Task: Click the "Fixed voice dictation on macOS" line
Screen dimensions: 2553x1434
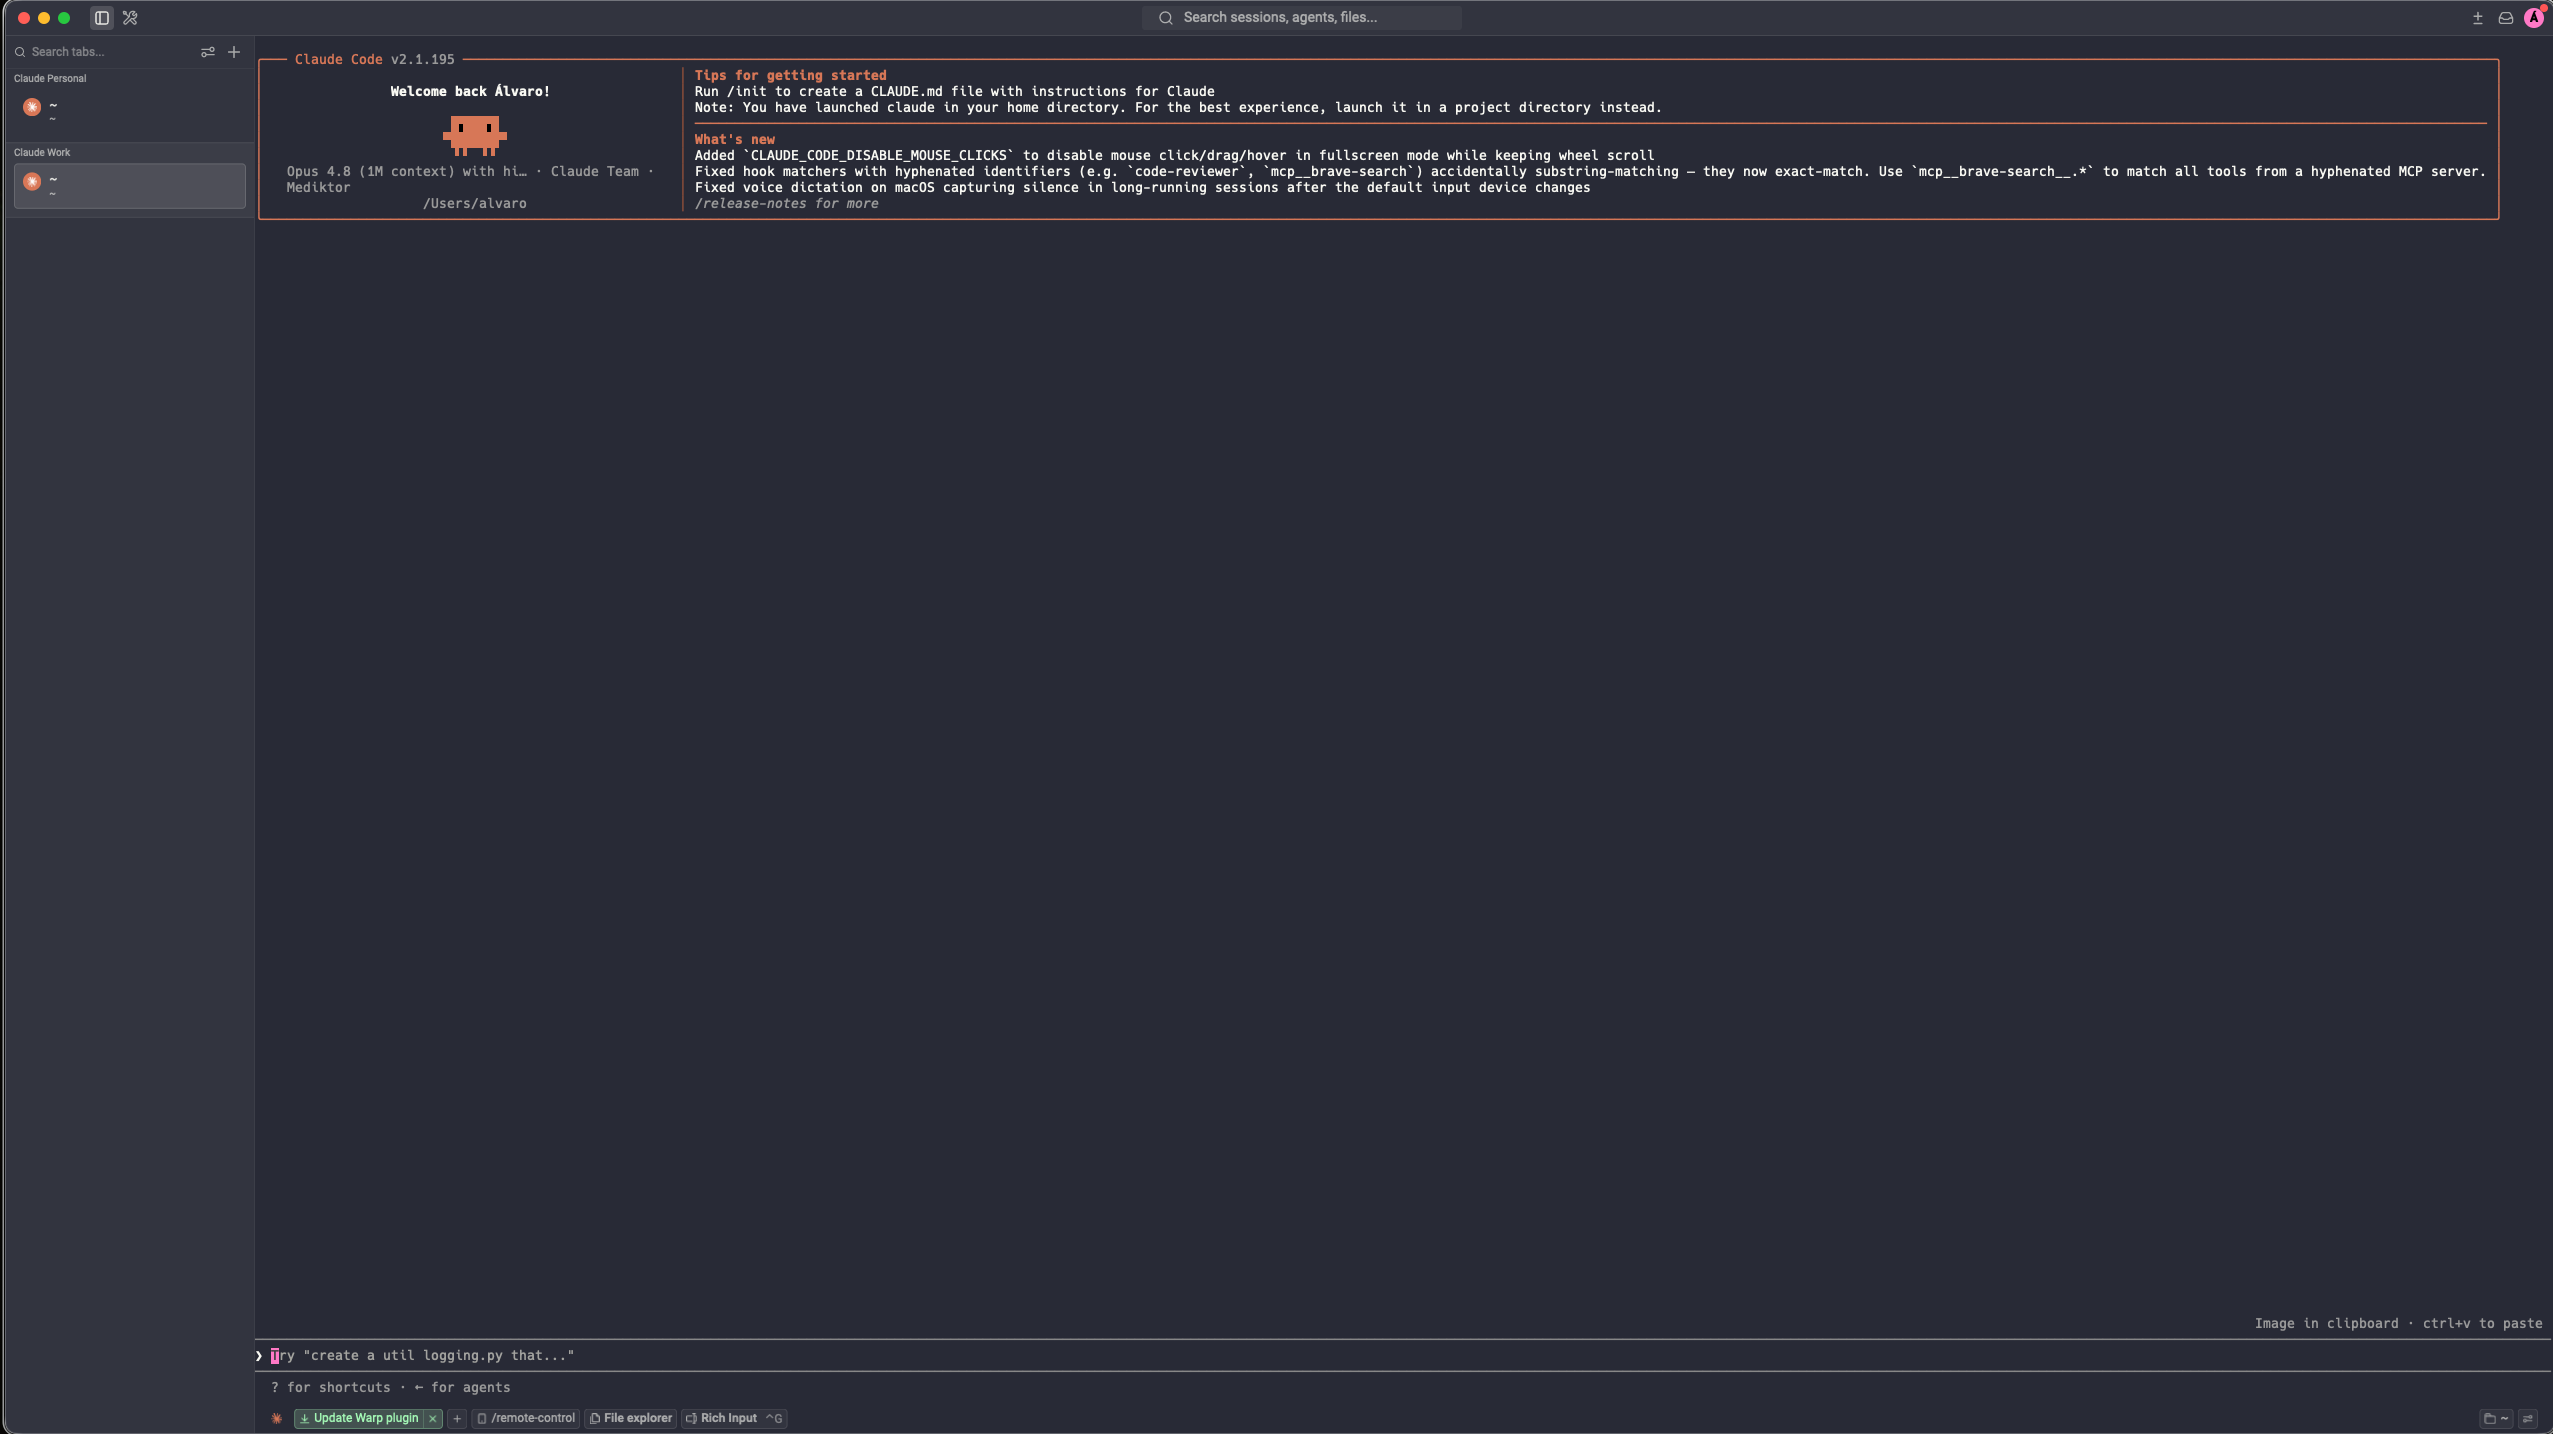Action: point(1142,187)
